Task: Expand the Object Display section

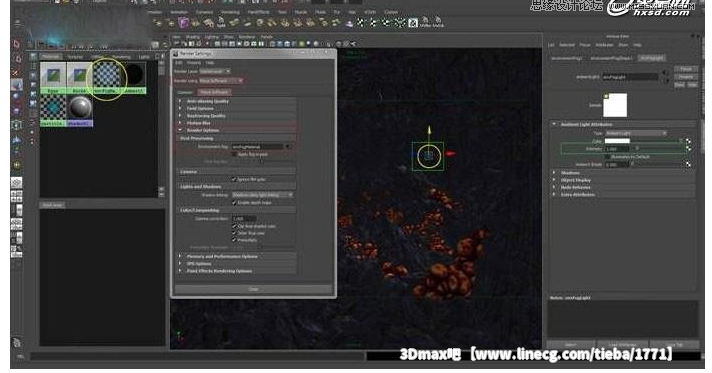Action: click(623, 180)
